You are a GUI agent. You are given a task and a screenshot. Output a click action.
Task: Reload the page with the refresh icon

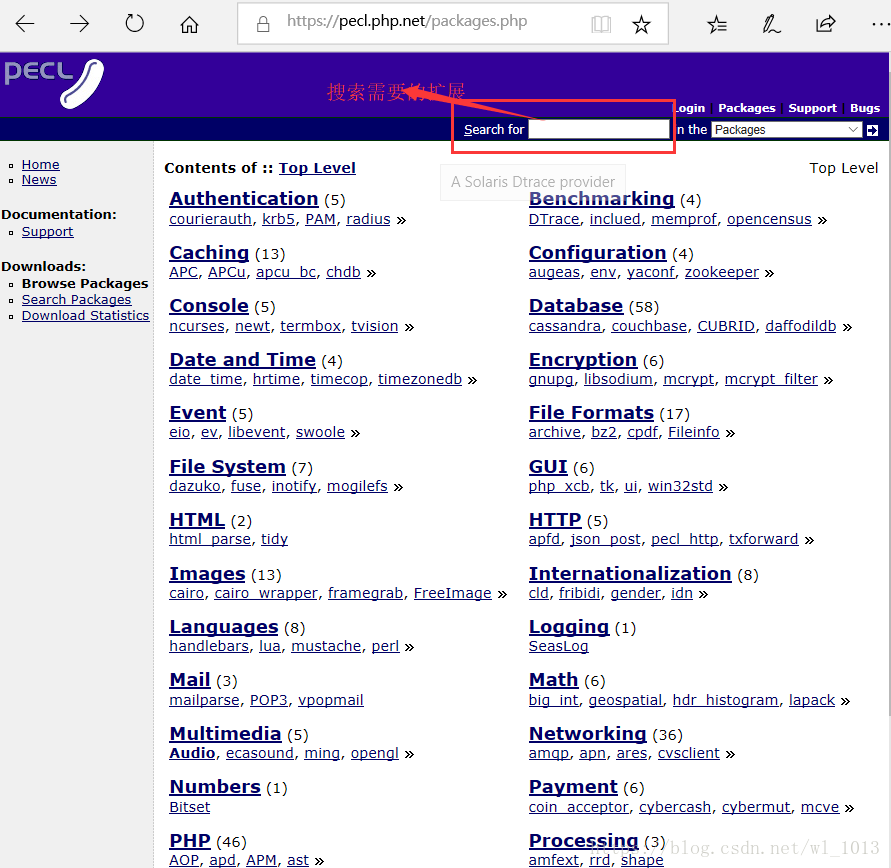pyautogui.click(x=135, y=23)
